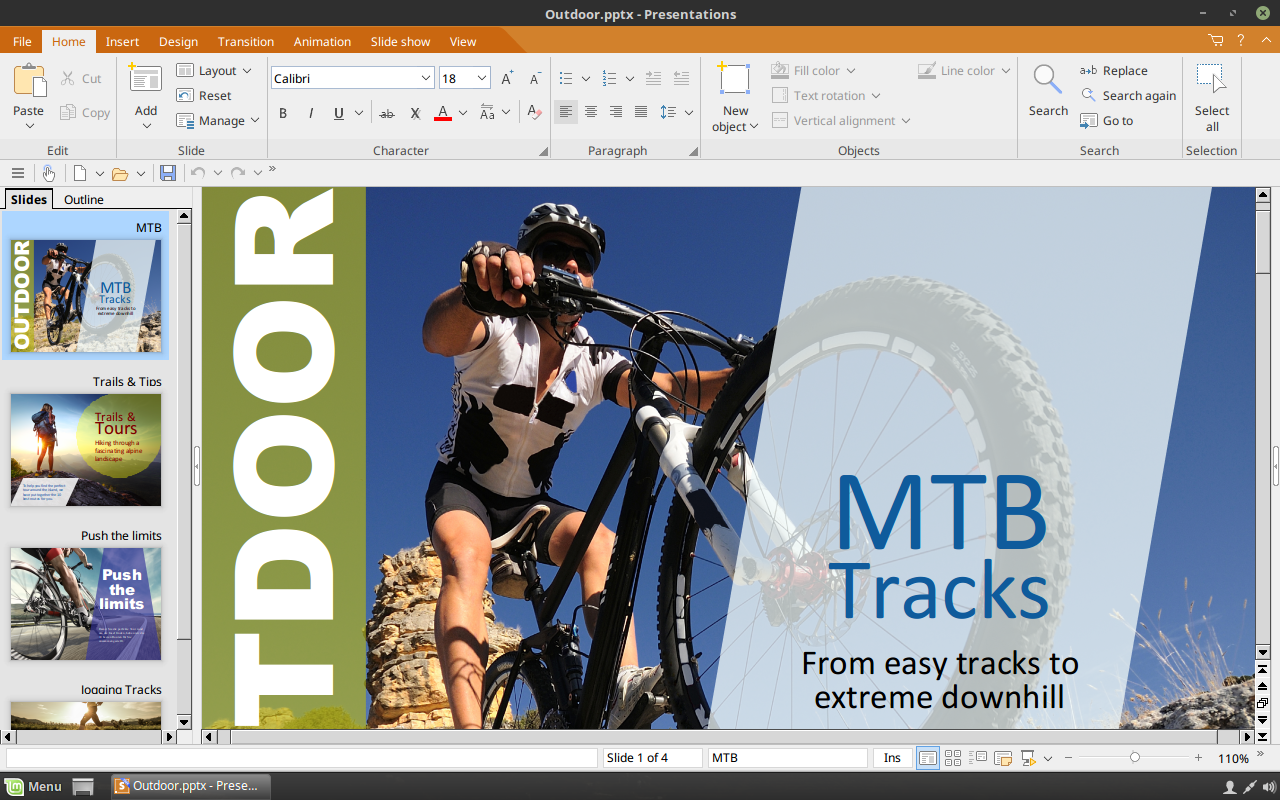The height and width of the screenshot is (800, 1280).
Task: Click the Reset slide button
Action: coord(204,96)
